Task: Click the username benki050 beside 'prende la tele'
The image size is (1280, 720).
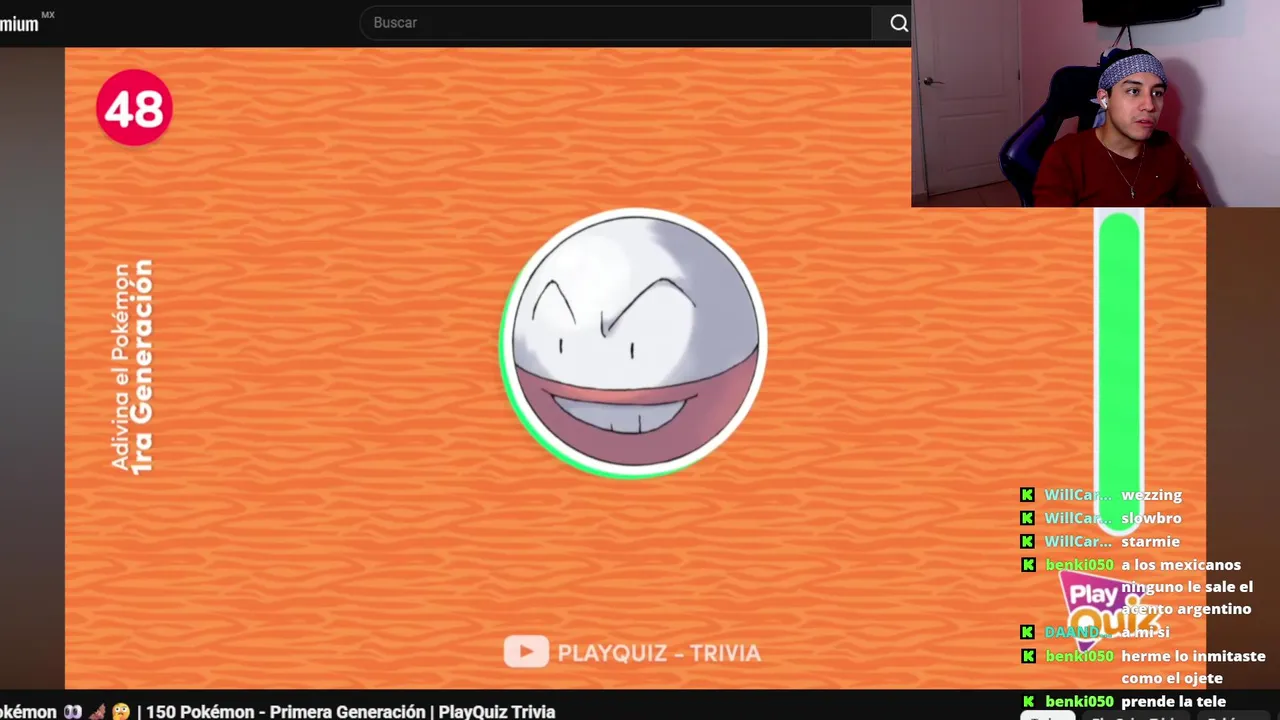Action: point(1079,702)
